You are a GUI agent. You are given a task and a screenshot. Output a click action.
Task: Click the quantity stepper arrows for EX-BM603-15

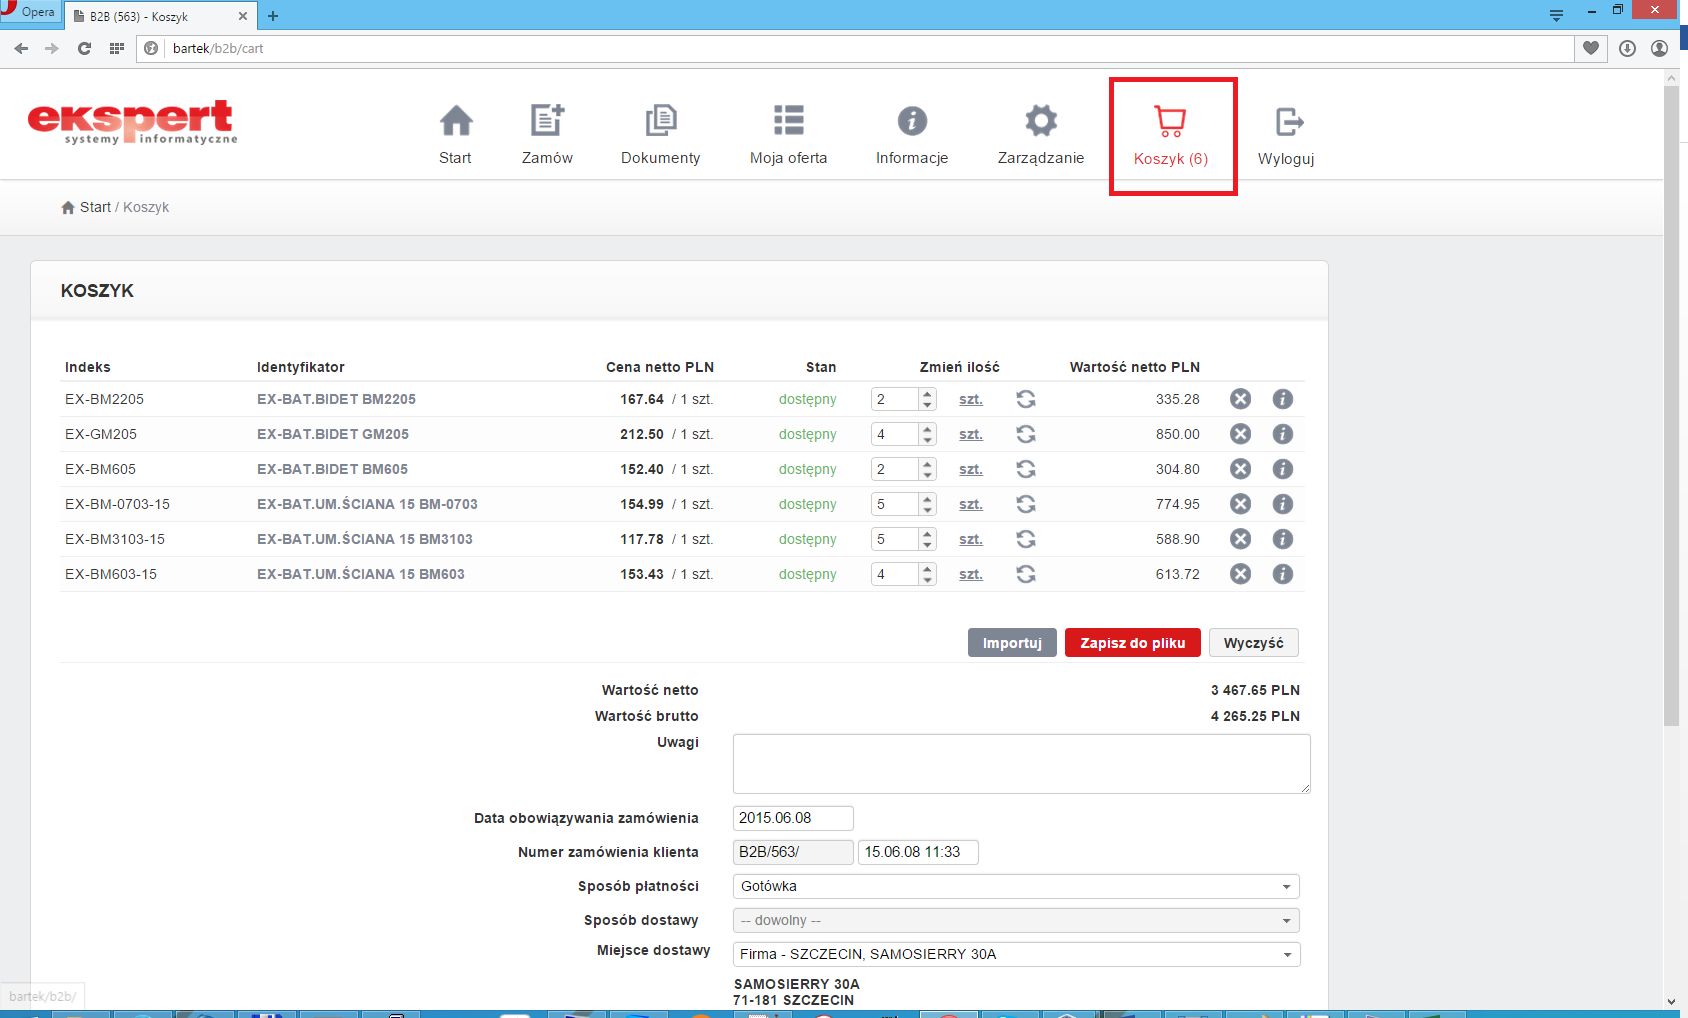928,574
